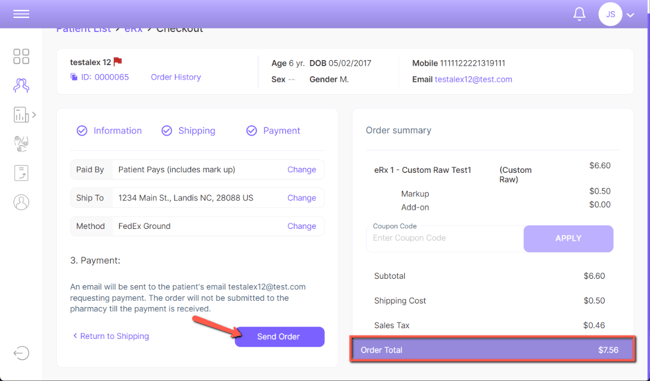
Task: Focus the Coupon Code input field
Action: click(445, 238)
